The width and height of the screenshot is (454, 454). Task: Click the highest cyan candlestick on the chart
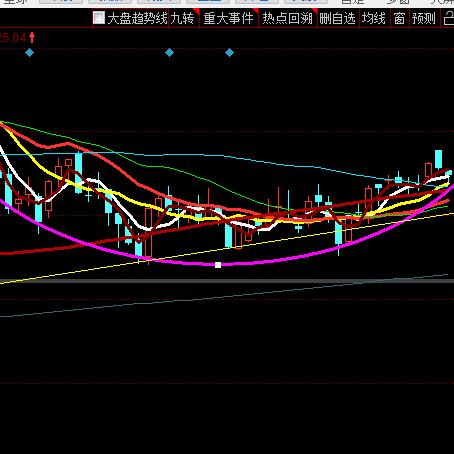pyautogui.click(x=439, y=159)
